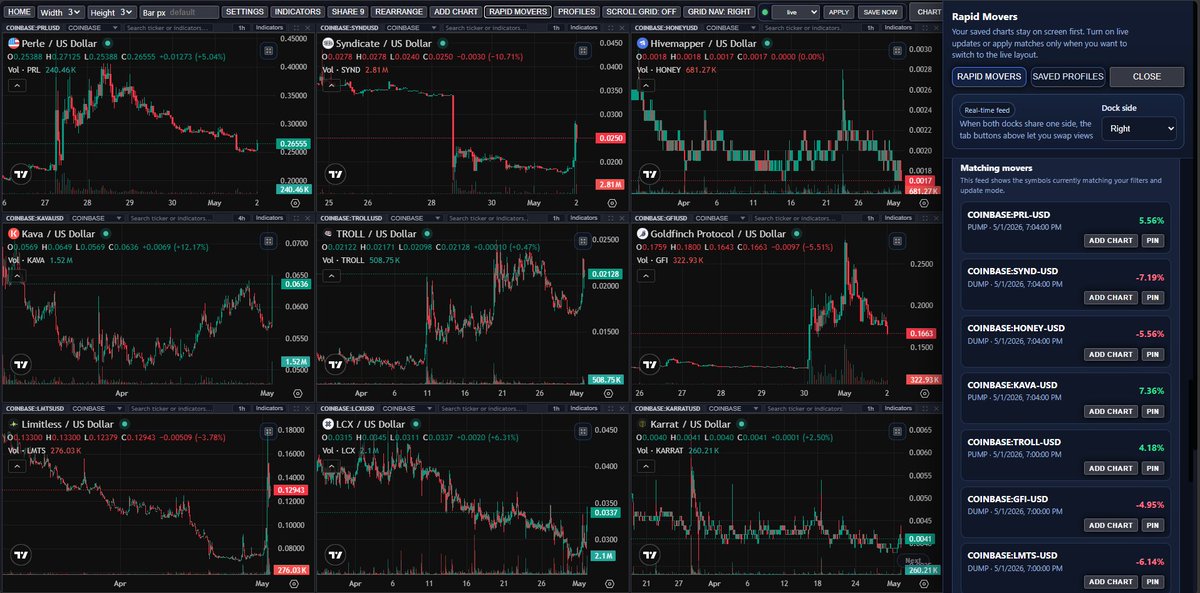Open Profiles in top toolbar
The height and width of the screenshot is (593, 1200).
577,12
